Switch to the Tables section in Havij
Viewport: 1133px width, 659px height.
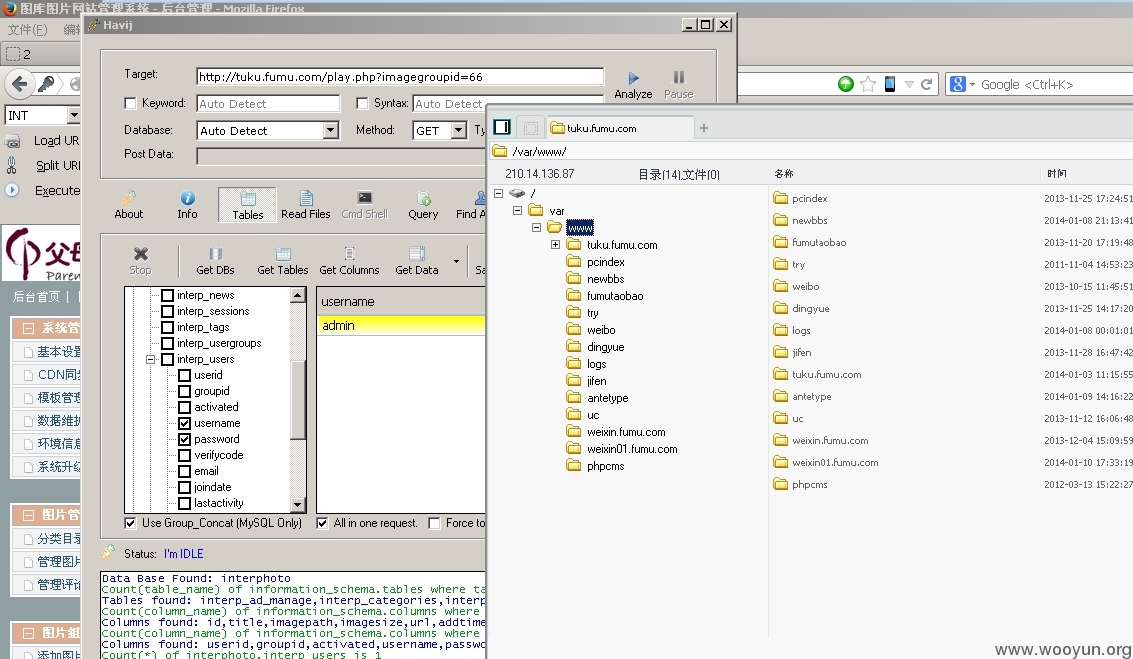coord(248,205)
